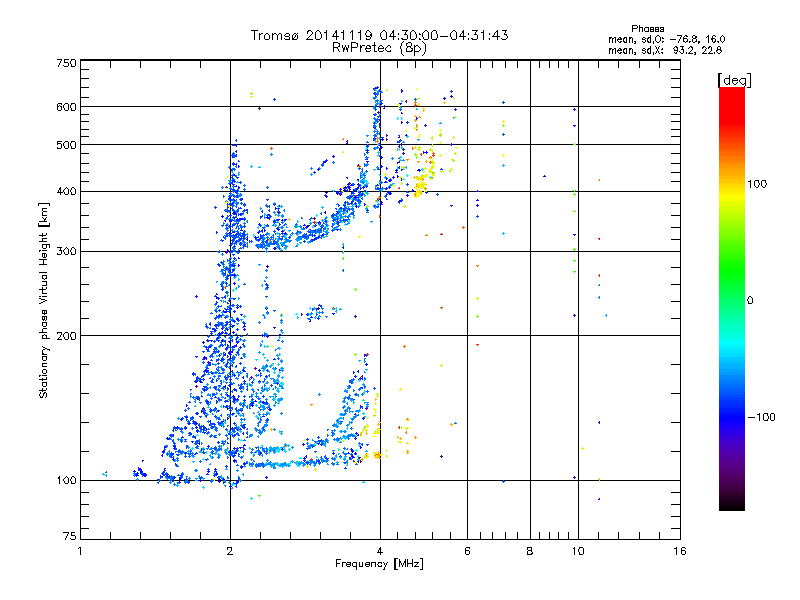
Task: Click the y-axis '300' tick label
Action: (66, 252)
